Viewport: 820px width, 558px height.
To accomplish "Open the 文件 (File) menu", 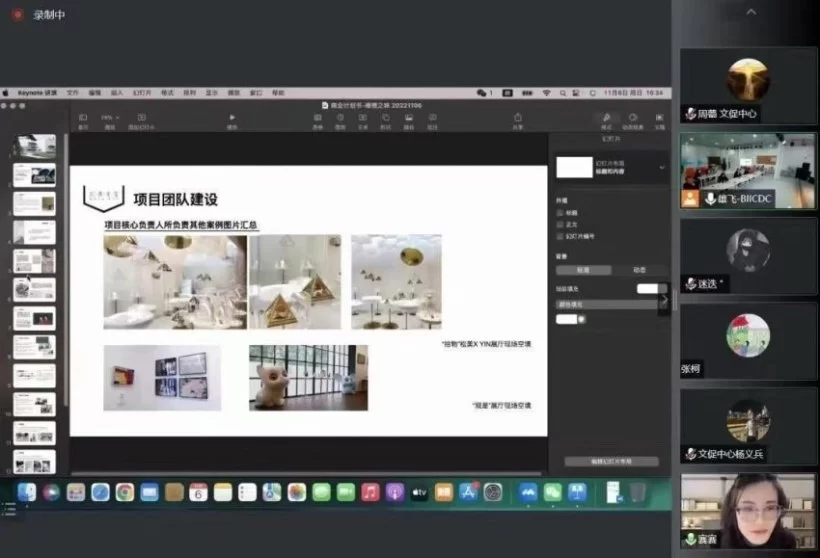I will click(73, 93).
